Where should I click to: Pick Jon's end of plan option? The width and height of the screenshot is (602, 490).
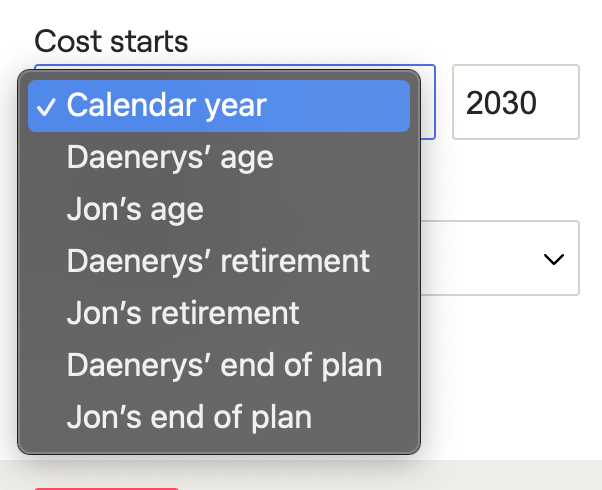click(x=189, y=417)
